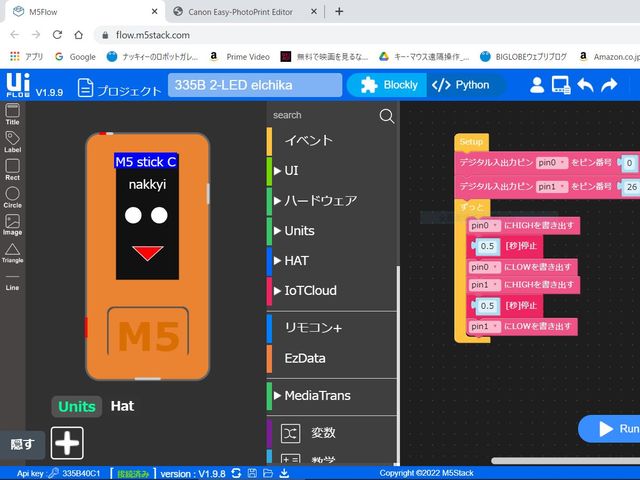640x480 pixels.
Task: Select the nakkyi label on device screen
Action: 147,184
